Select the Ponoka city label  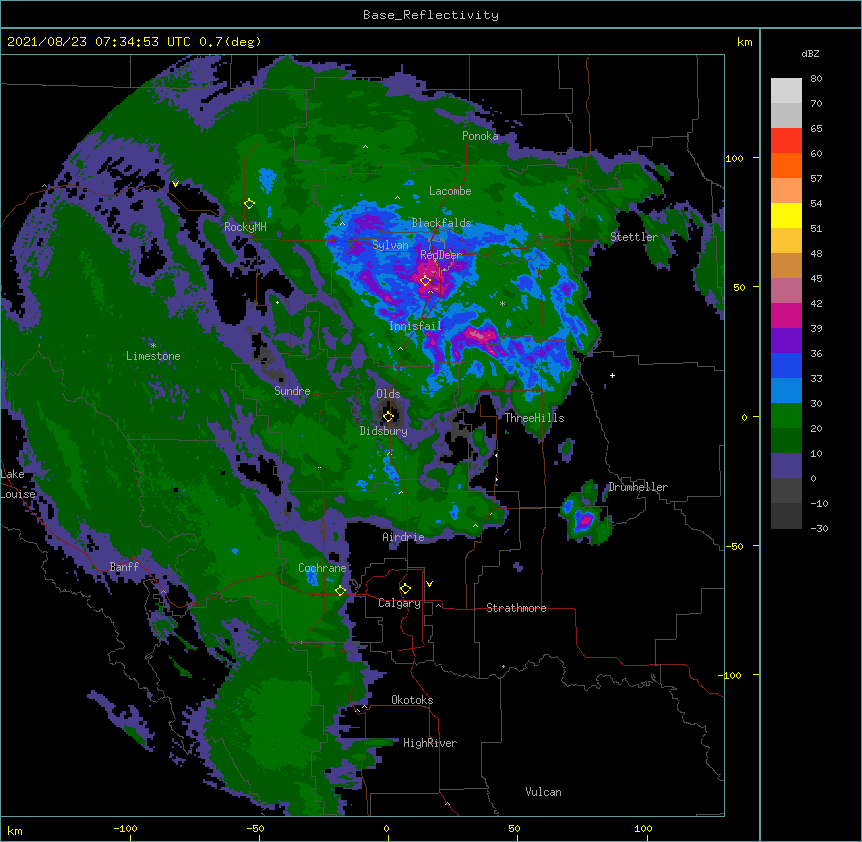[480, 136]
